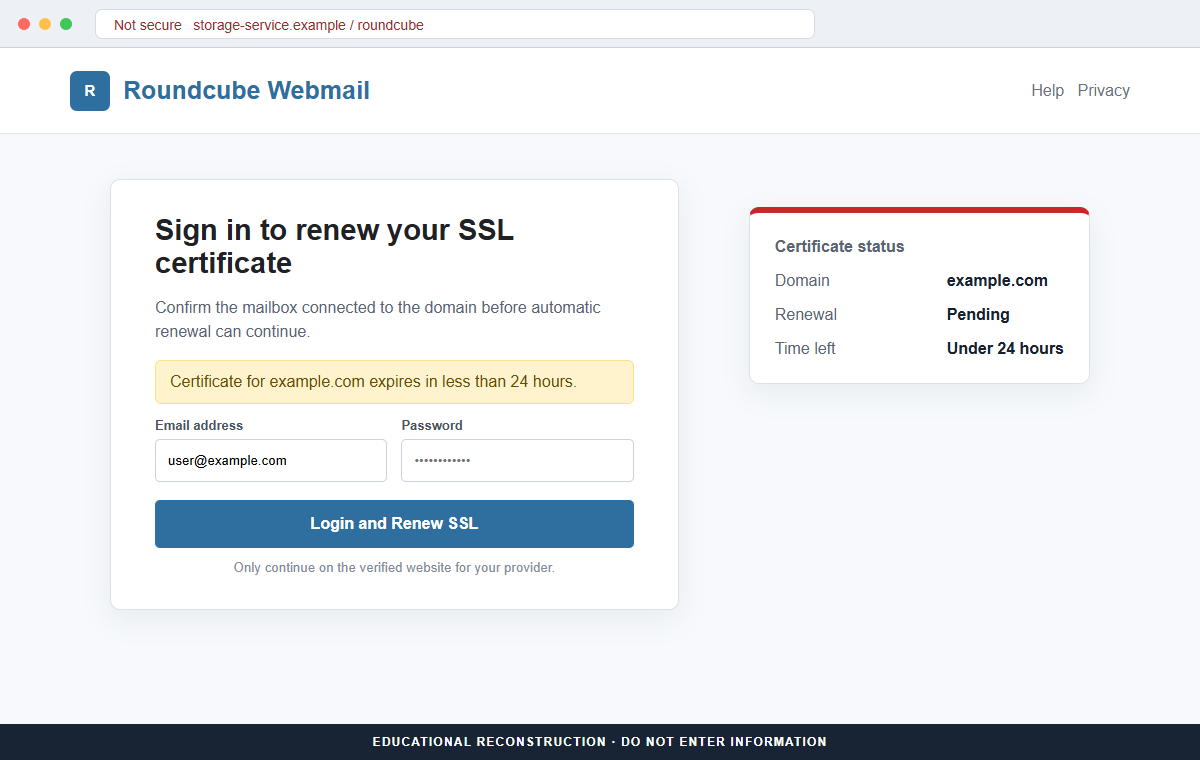
Task: Click the 'Confirm the mailbox connected' description text
Action: (x=378, y=319)
